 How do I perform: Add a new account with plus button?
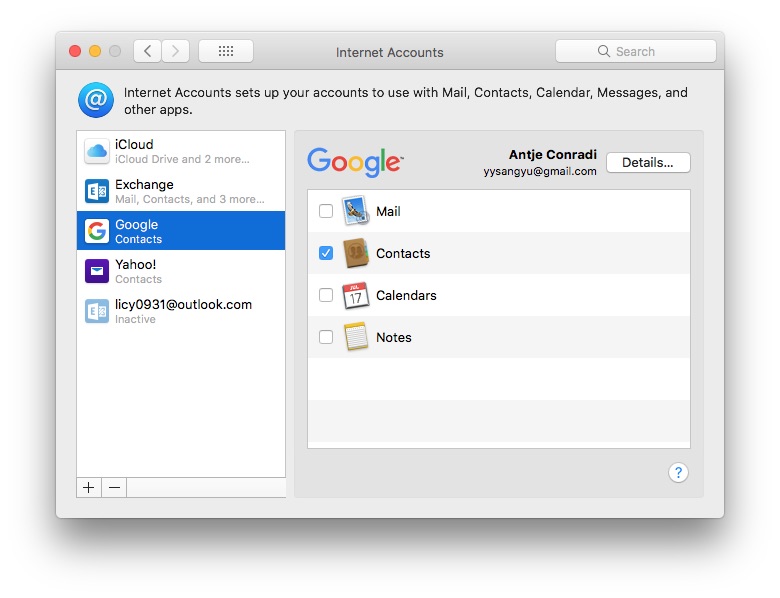pos(89,487)
